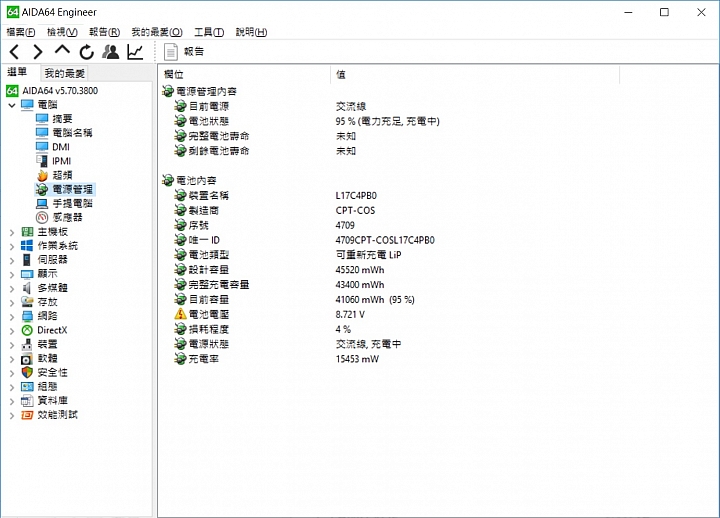Click the 主機板 motherboard icon

[27, 232]
